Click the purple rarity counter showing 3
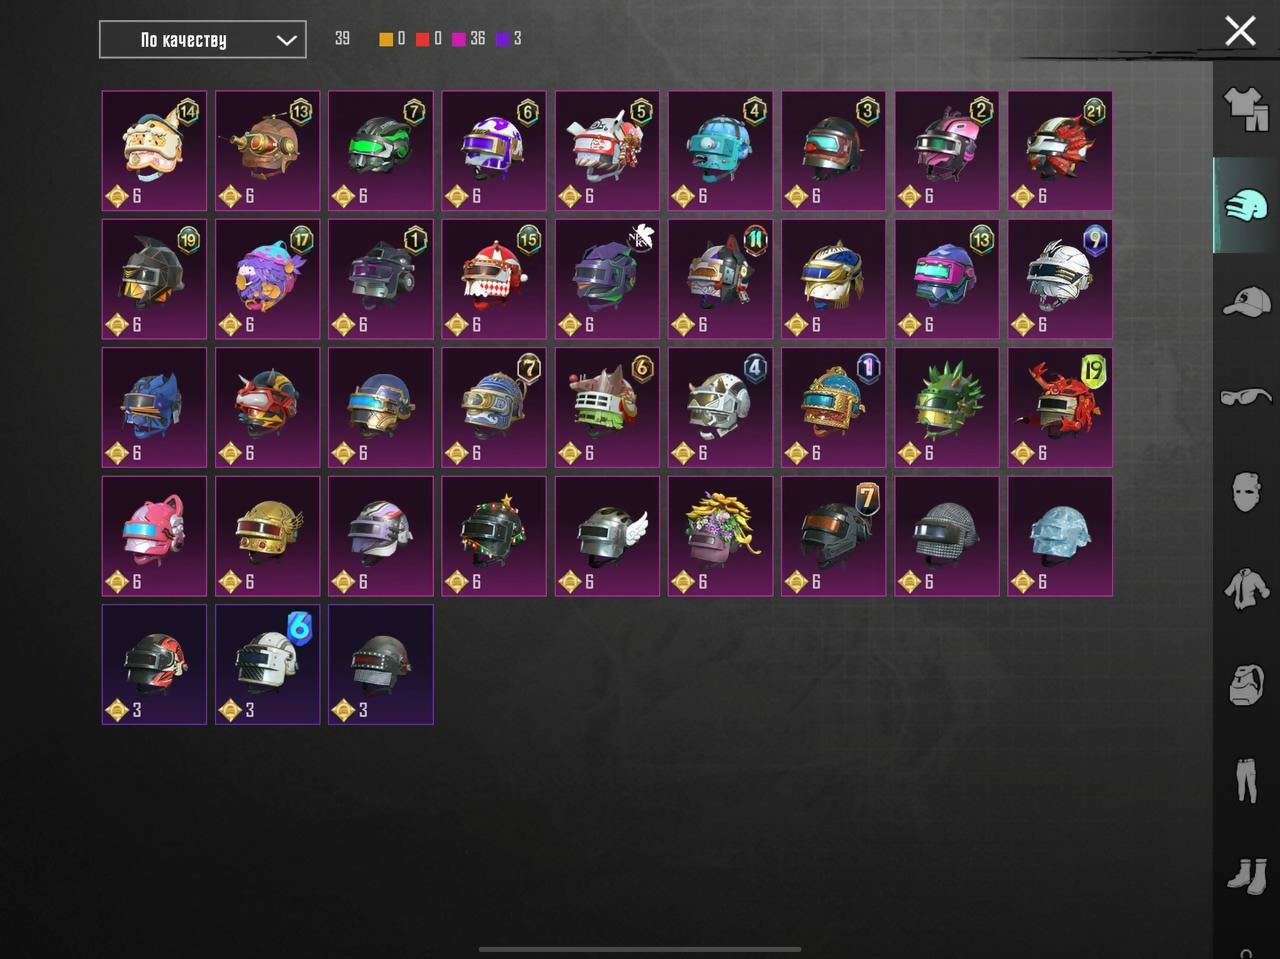Image resolution: width=1280 pixels, height=959 pixels. [509, 39]
